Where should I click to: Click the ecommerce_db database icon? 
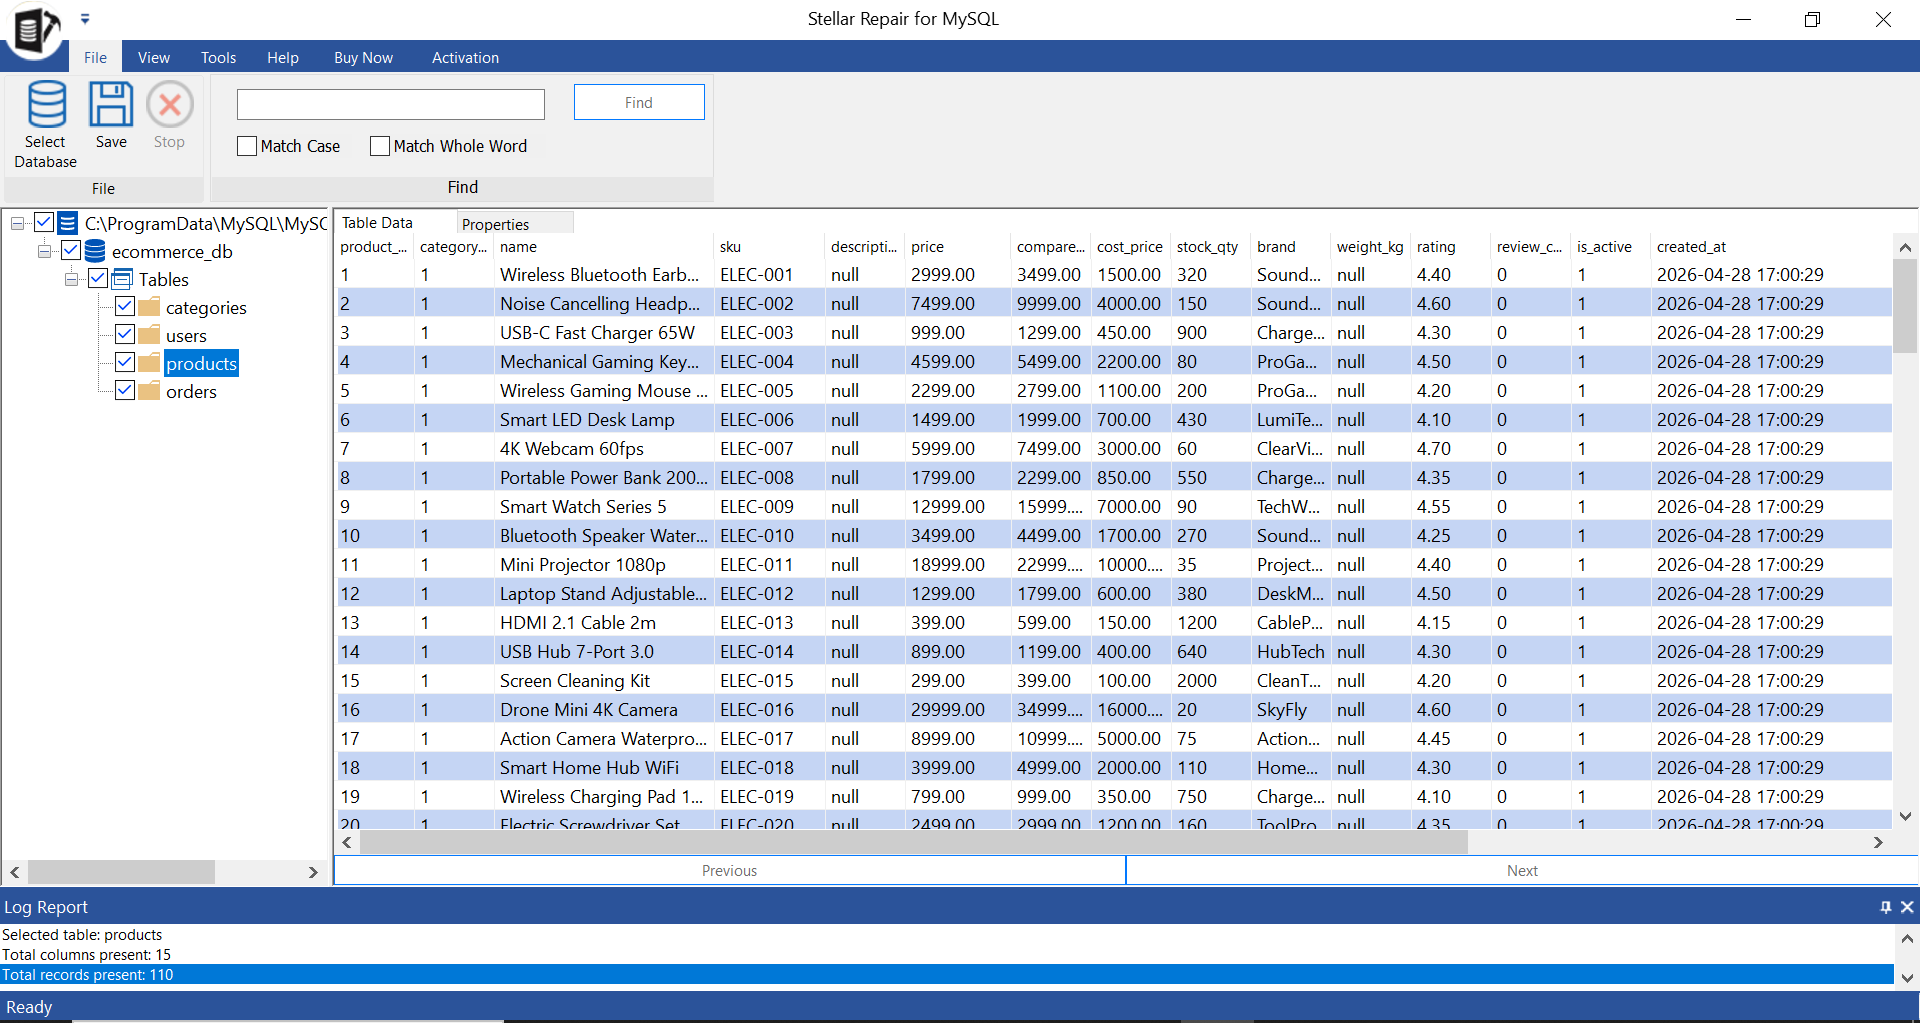(x=95, y=251)
